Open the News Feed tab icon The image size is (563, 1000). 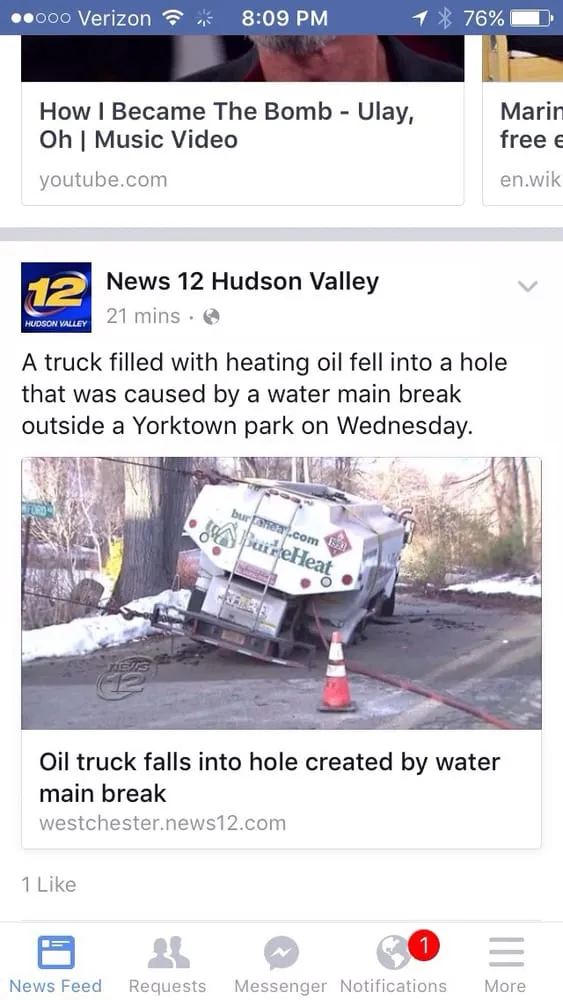coord(55,952)
